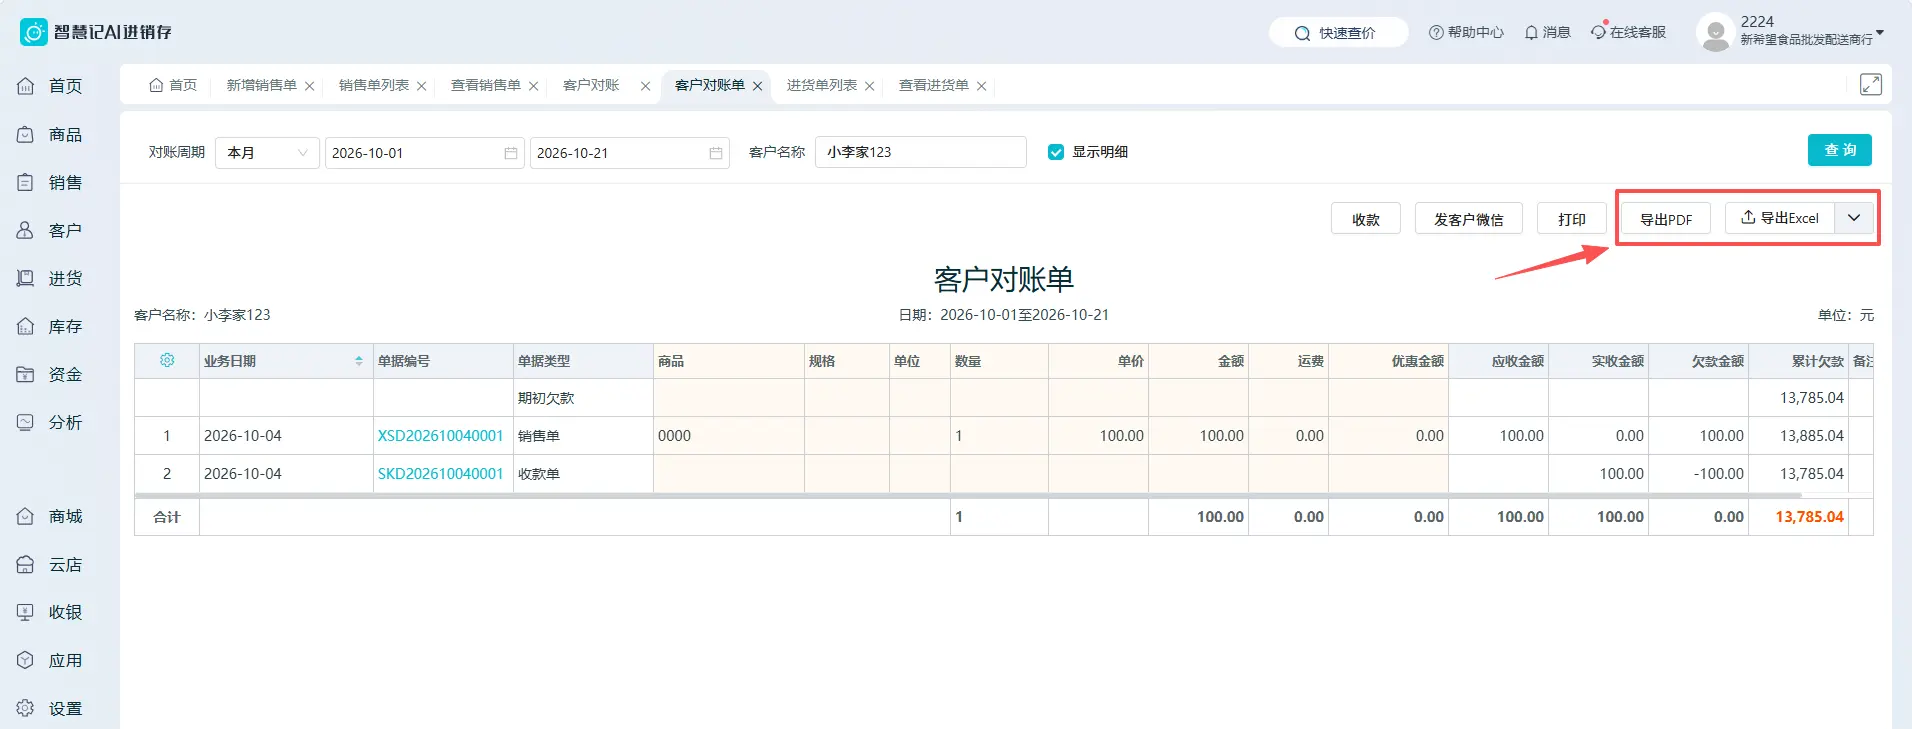The image size is (1912, 729).
Task: Click the 打印 button
Action: pyautogui.click(x=1572, y=219)
